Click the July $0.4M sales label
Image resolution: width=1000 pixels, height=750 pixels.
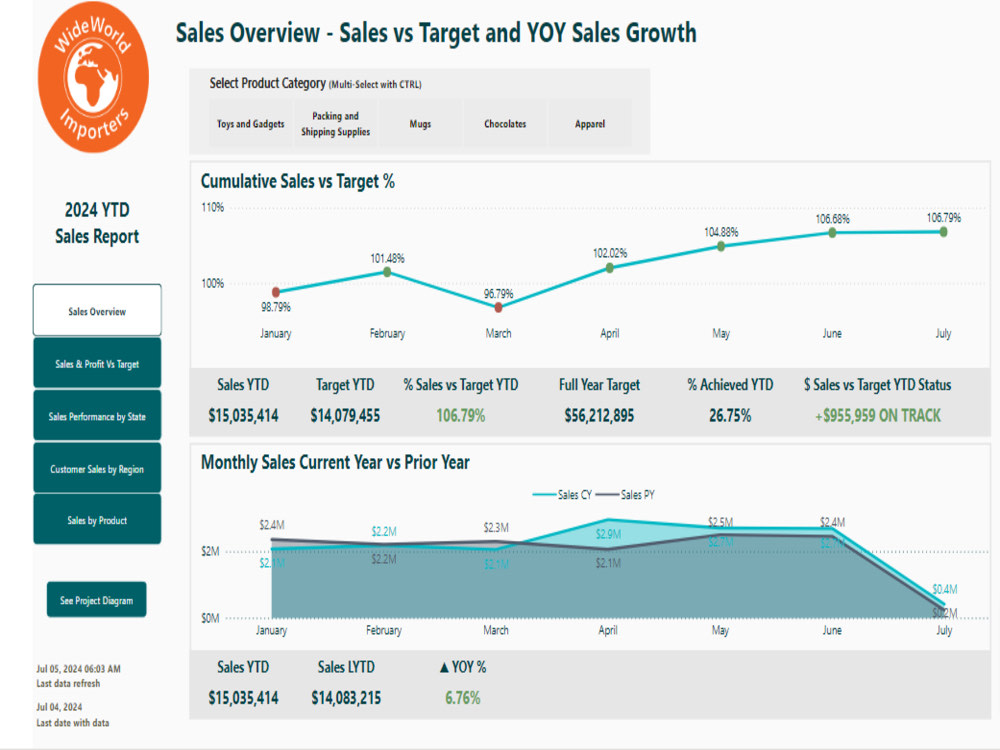click(945, 589)
